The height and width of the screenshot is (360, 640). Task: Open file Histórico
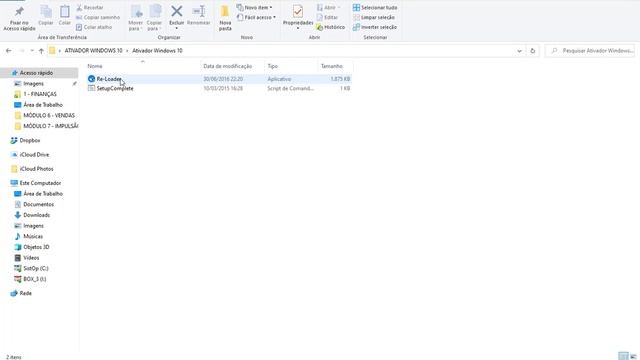click(x=331, y=27)
